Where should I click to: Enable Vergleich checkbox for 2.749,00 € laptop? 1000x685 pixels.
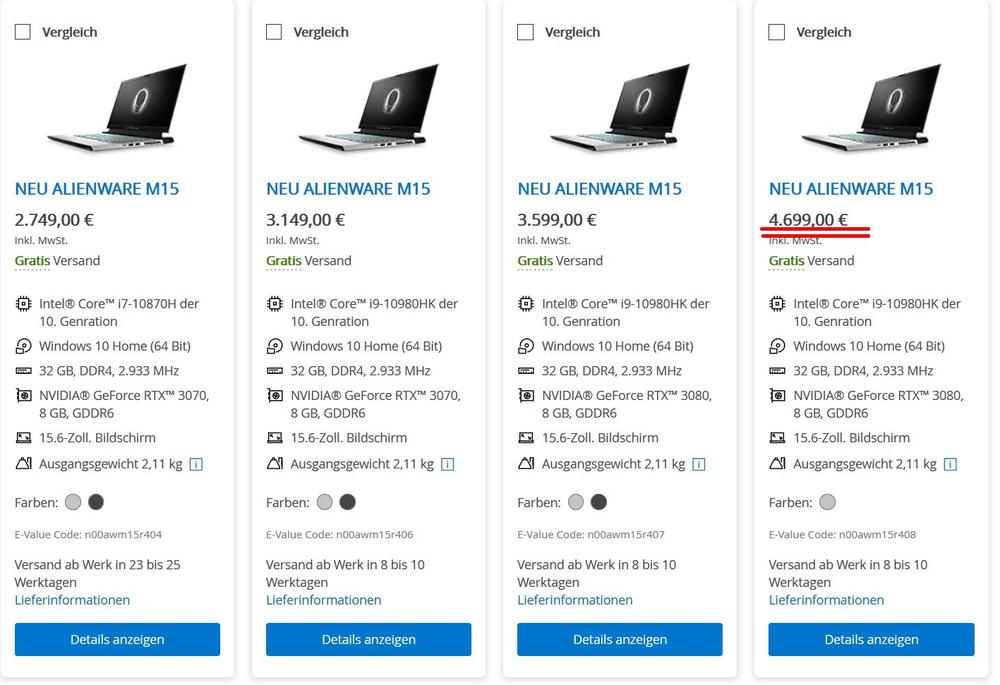coord(23,32)
